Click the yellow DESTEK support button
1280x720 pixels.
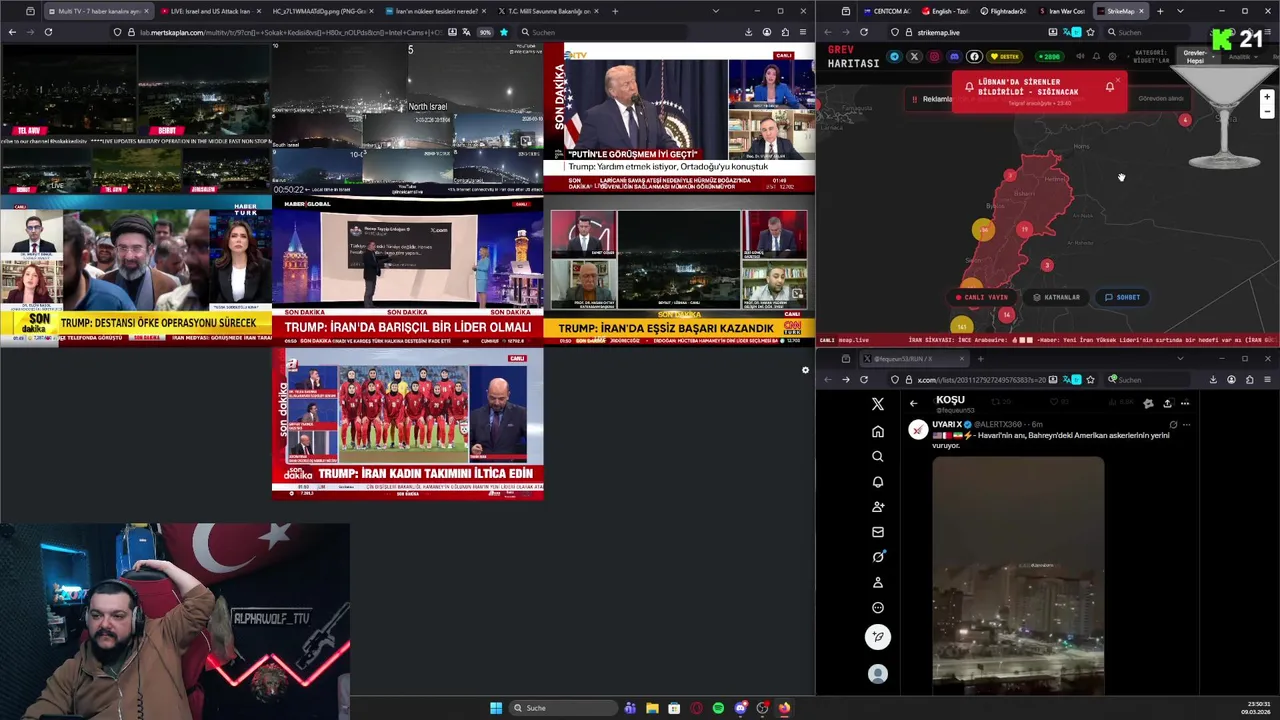click(1006, 57)
